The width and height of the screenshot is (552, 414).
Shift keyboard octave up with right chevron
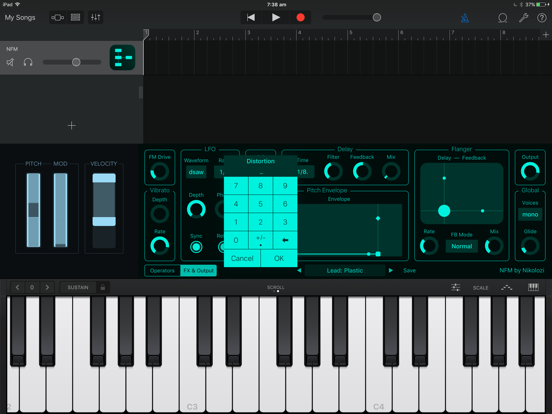point(47,287)
